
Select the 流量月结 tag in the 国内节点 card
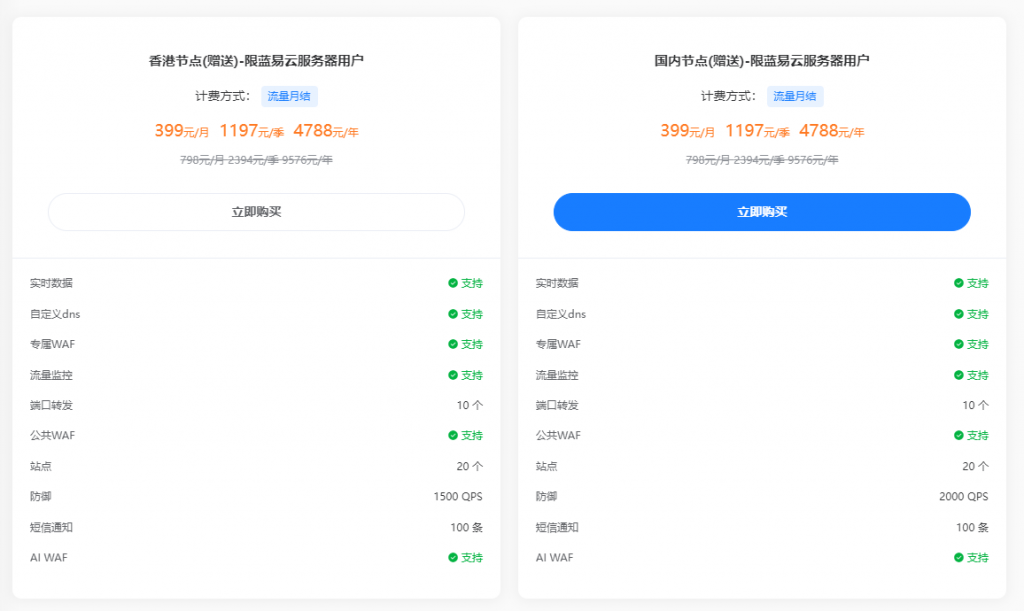tap(795, 96)
